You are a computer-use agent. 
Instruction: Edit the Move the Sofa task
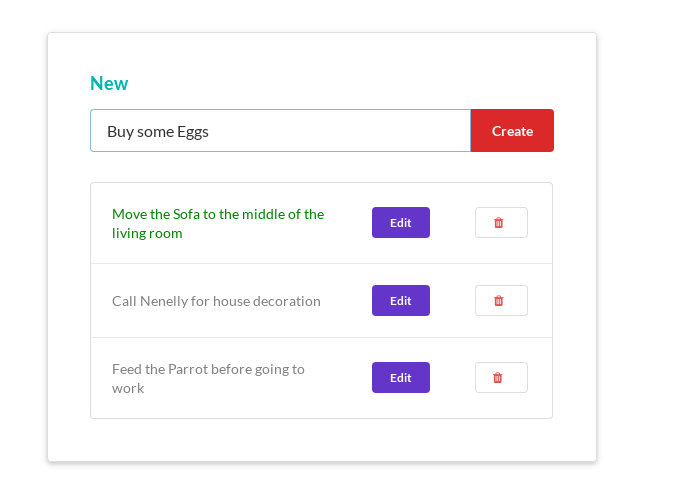pyautogui.click(x=400, y=223)
